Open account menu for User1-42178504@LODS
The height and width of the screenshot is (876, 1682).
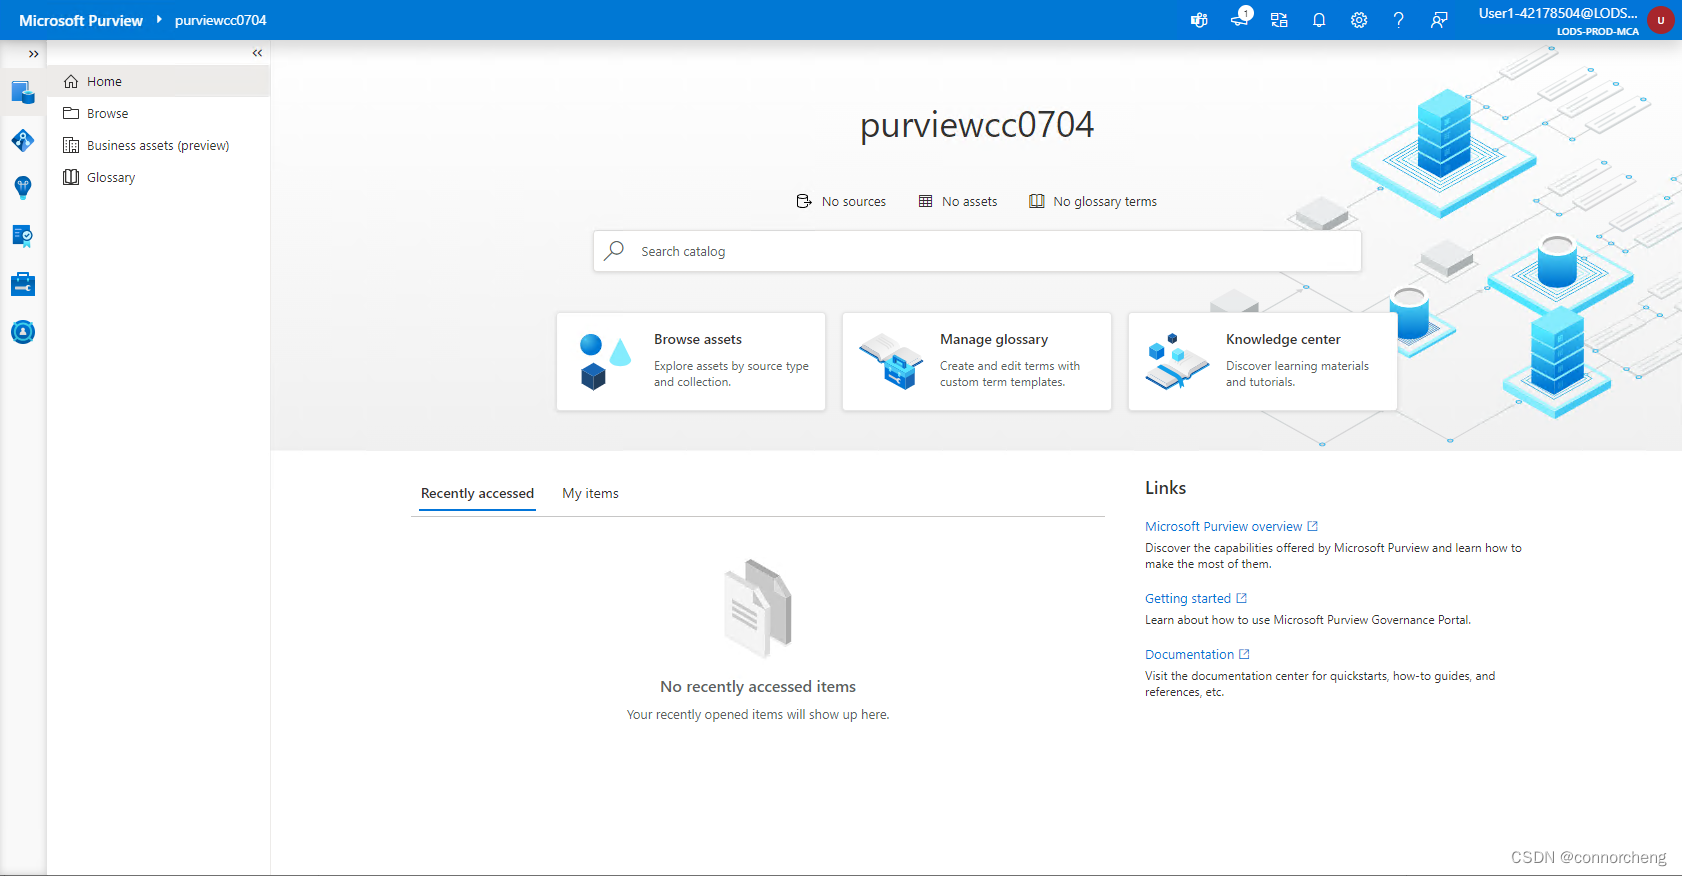[1558, 13]
